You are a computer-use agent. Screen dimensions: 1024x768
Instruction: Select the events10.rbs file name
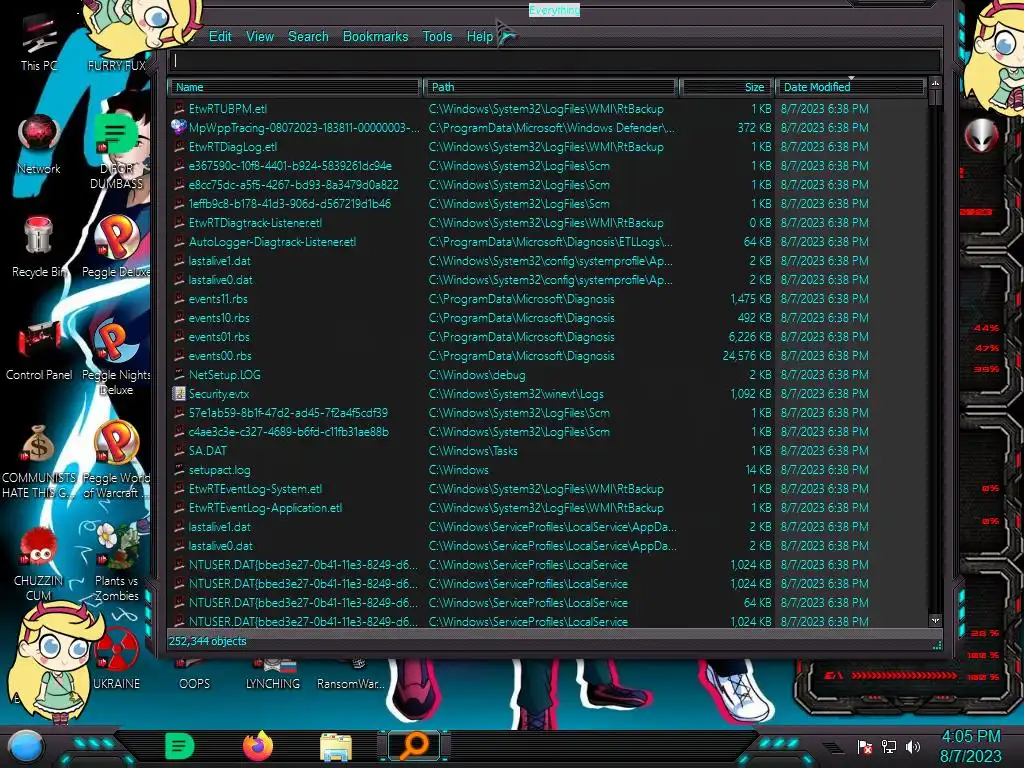[219, 318]
